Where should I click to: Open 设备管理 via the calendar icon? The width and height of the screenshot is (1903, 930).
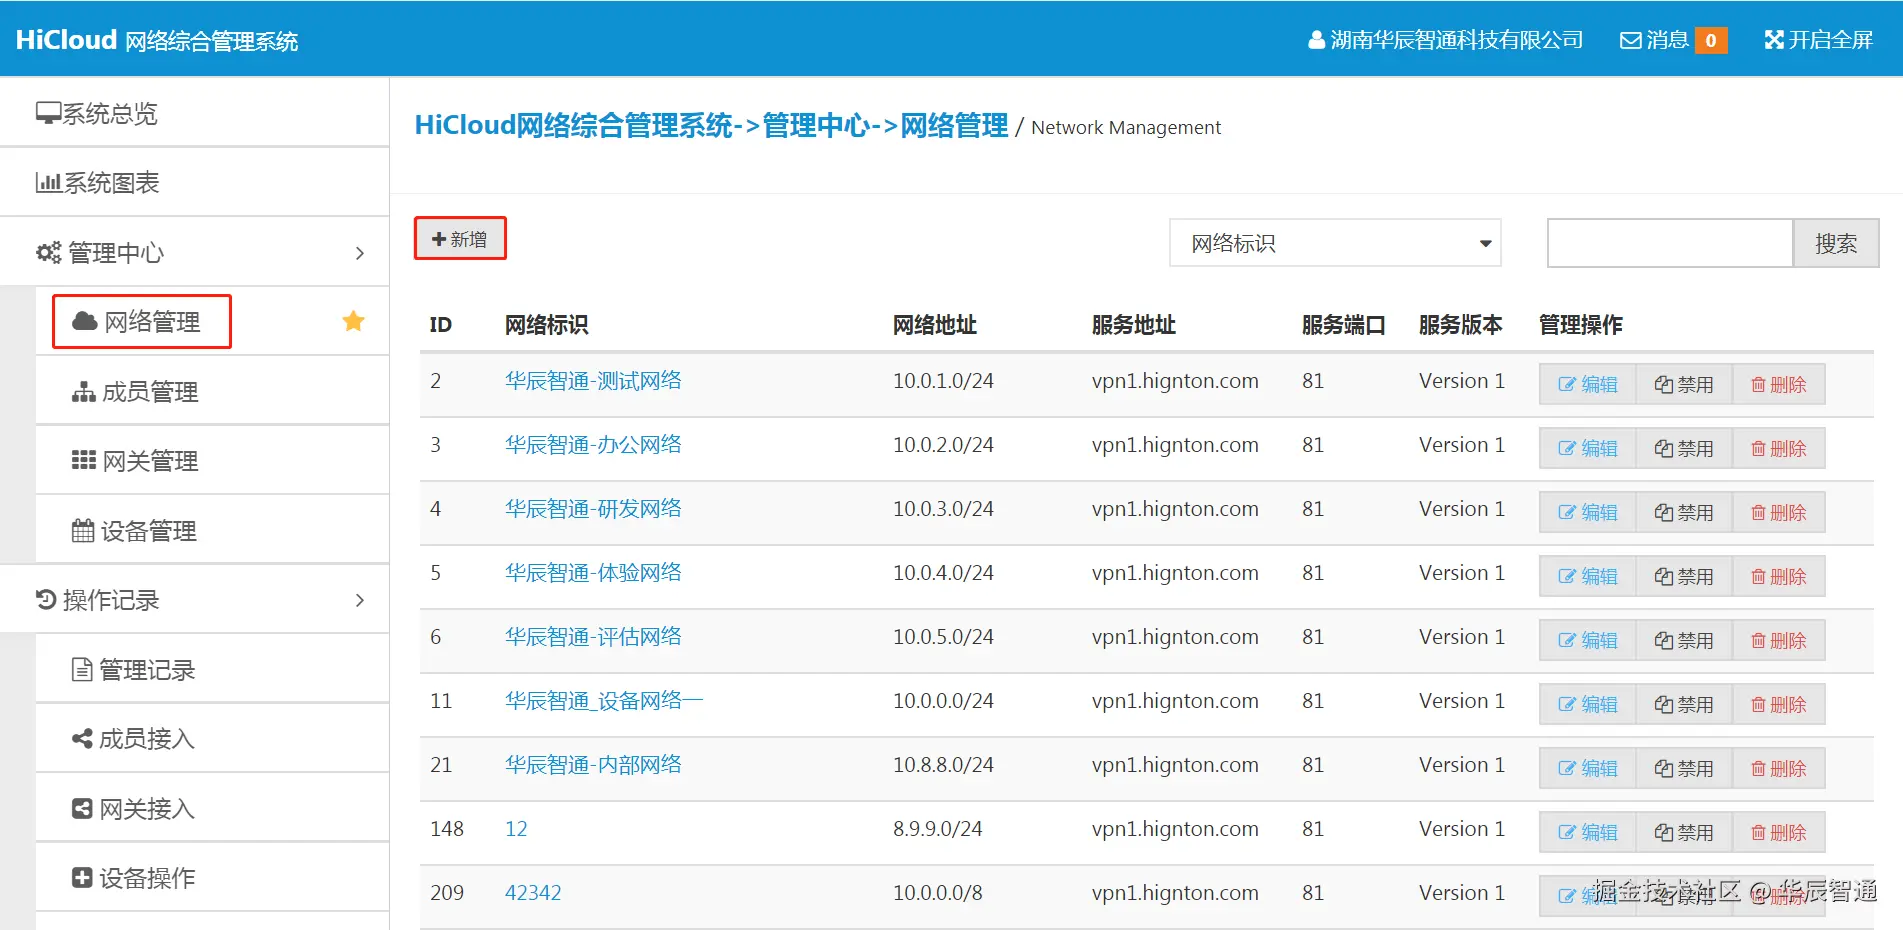pyautogui.click(x=83, y=530)
